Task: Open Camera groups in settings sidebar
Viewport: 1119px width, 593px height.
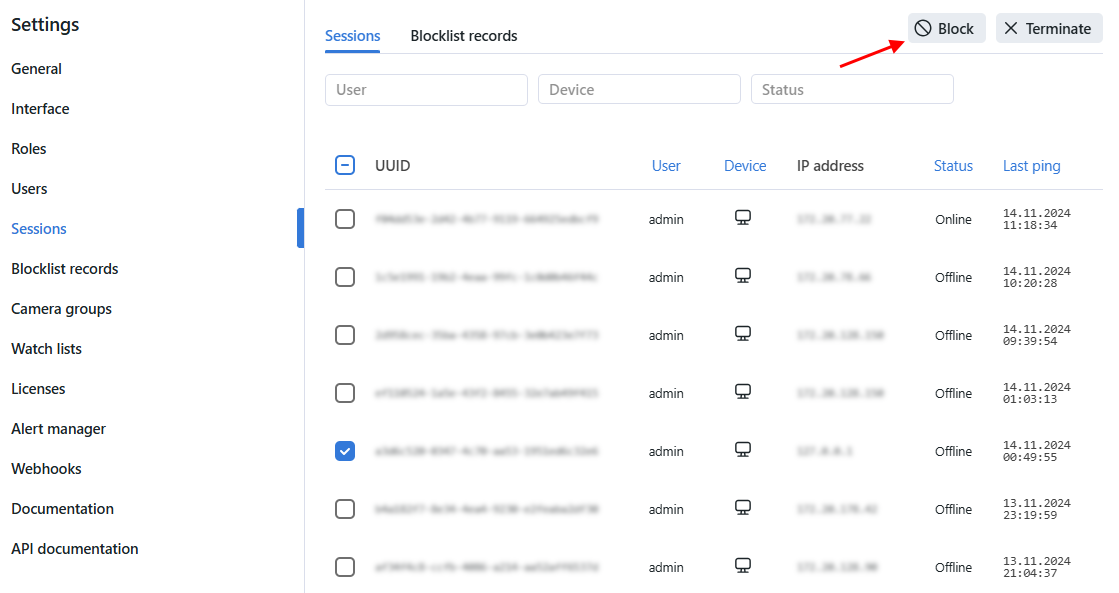Action: (61, 309)
